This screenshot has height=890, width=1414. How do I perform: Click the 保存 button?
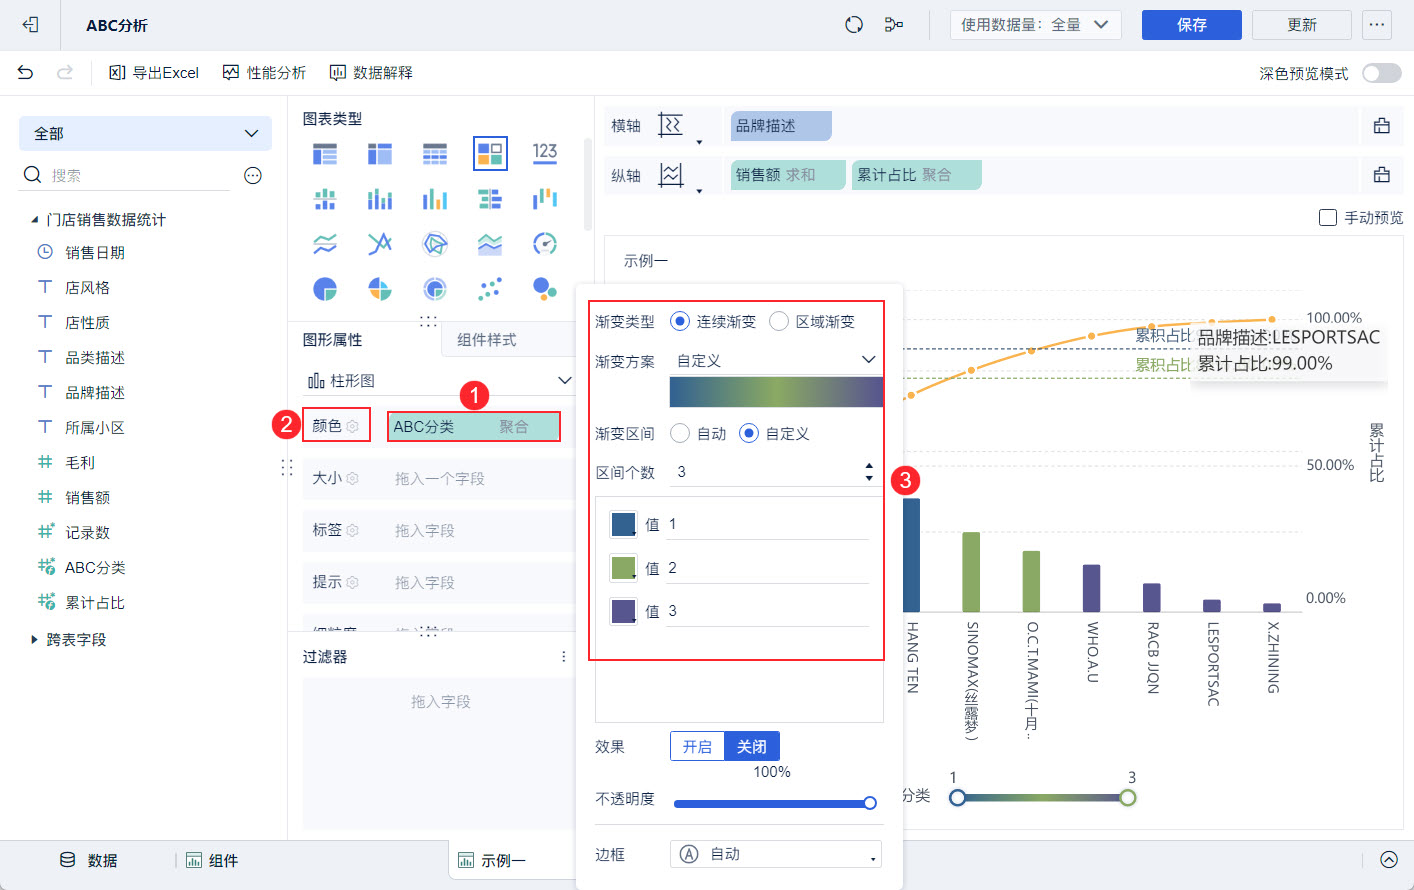(x=1192, y=25)
